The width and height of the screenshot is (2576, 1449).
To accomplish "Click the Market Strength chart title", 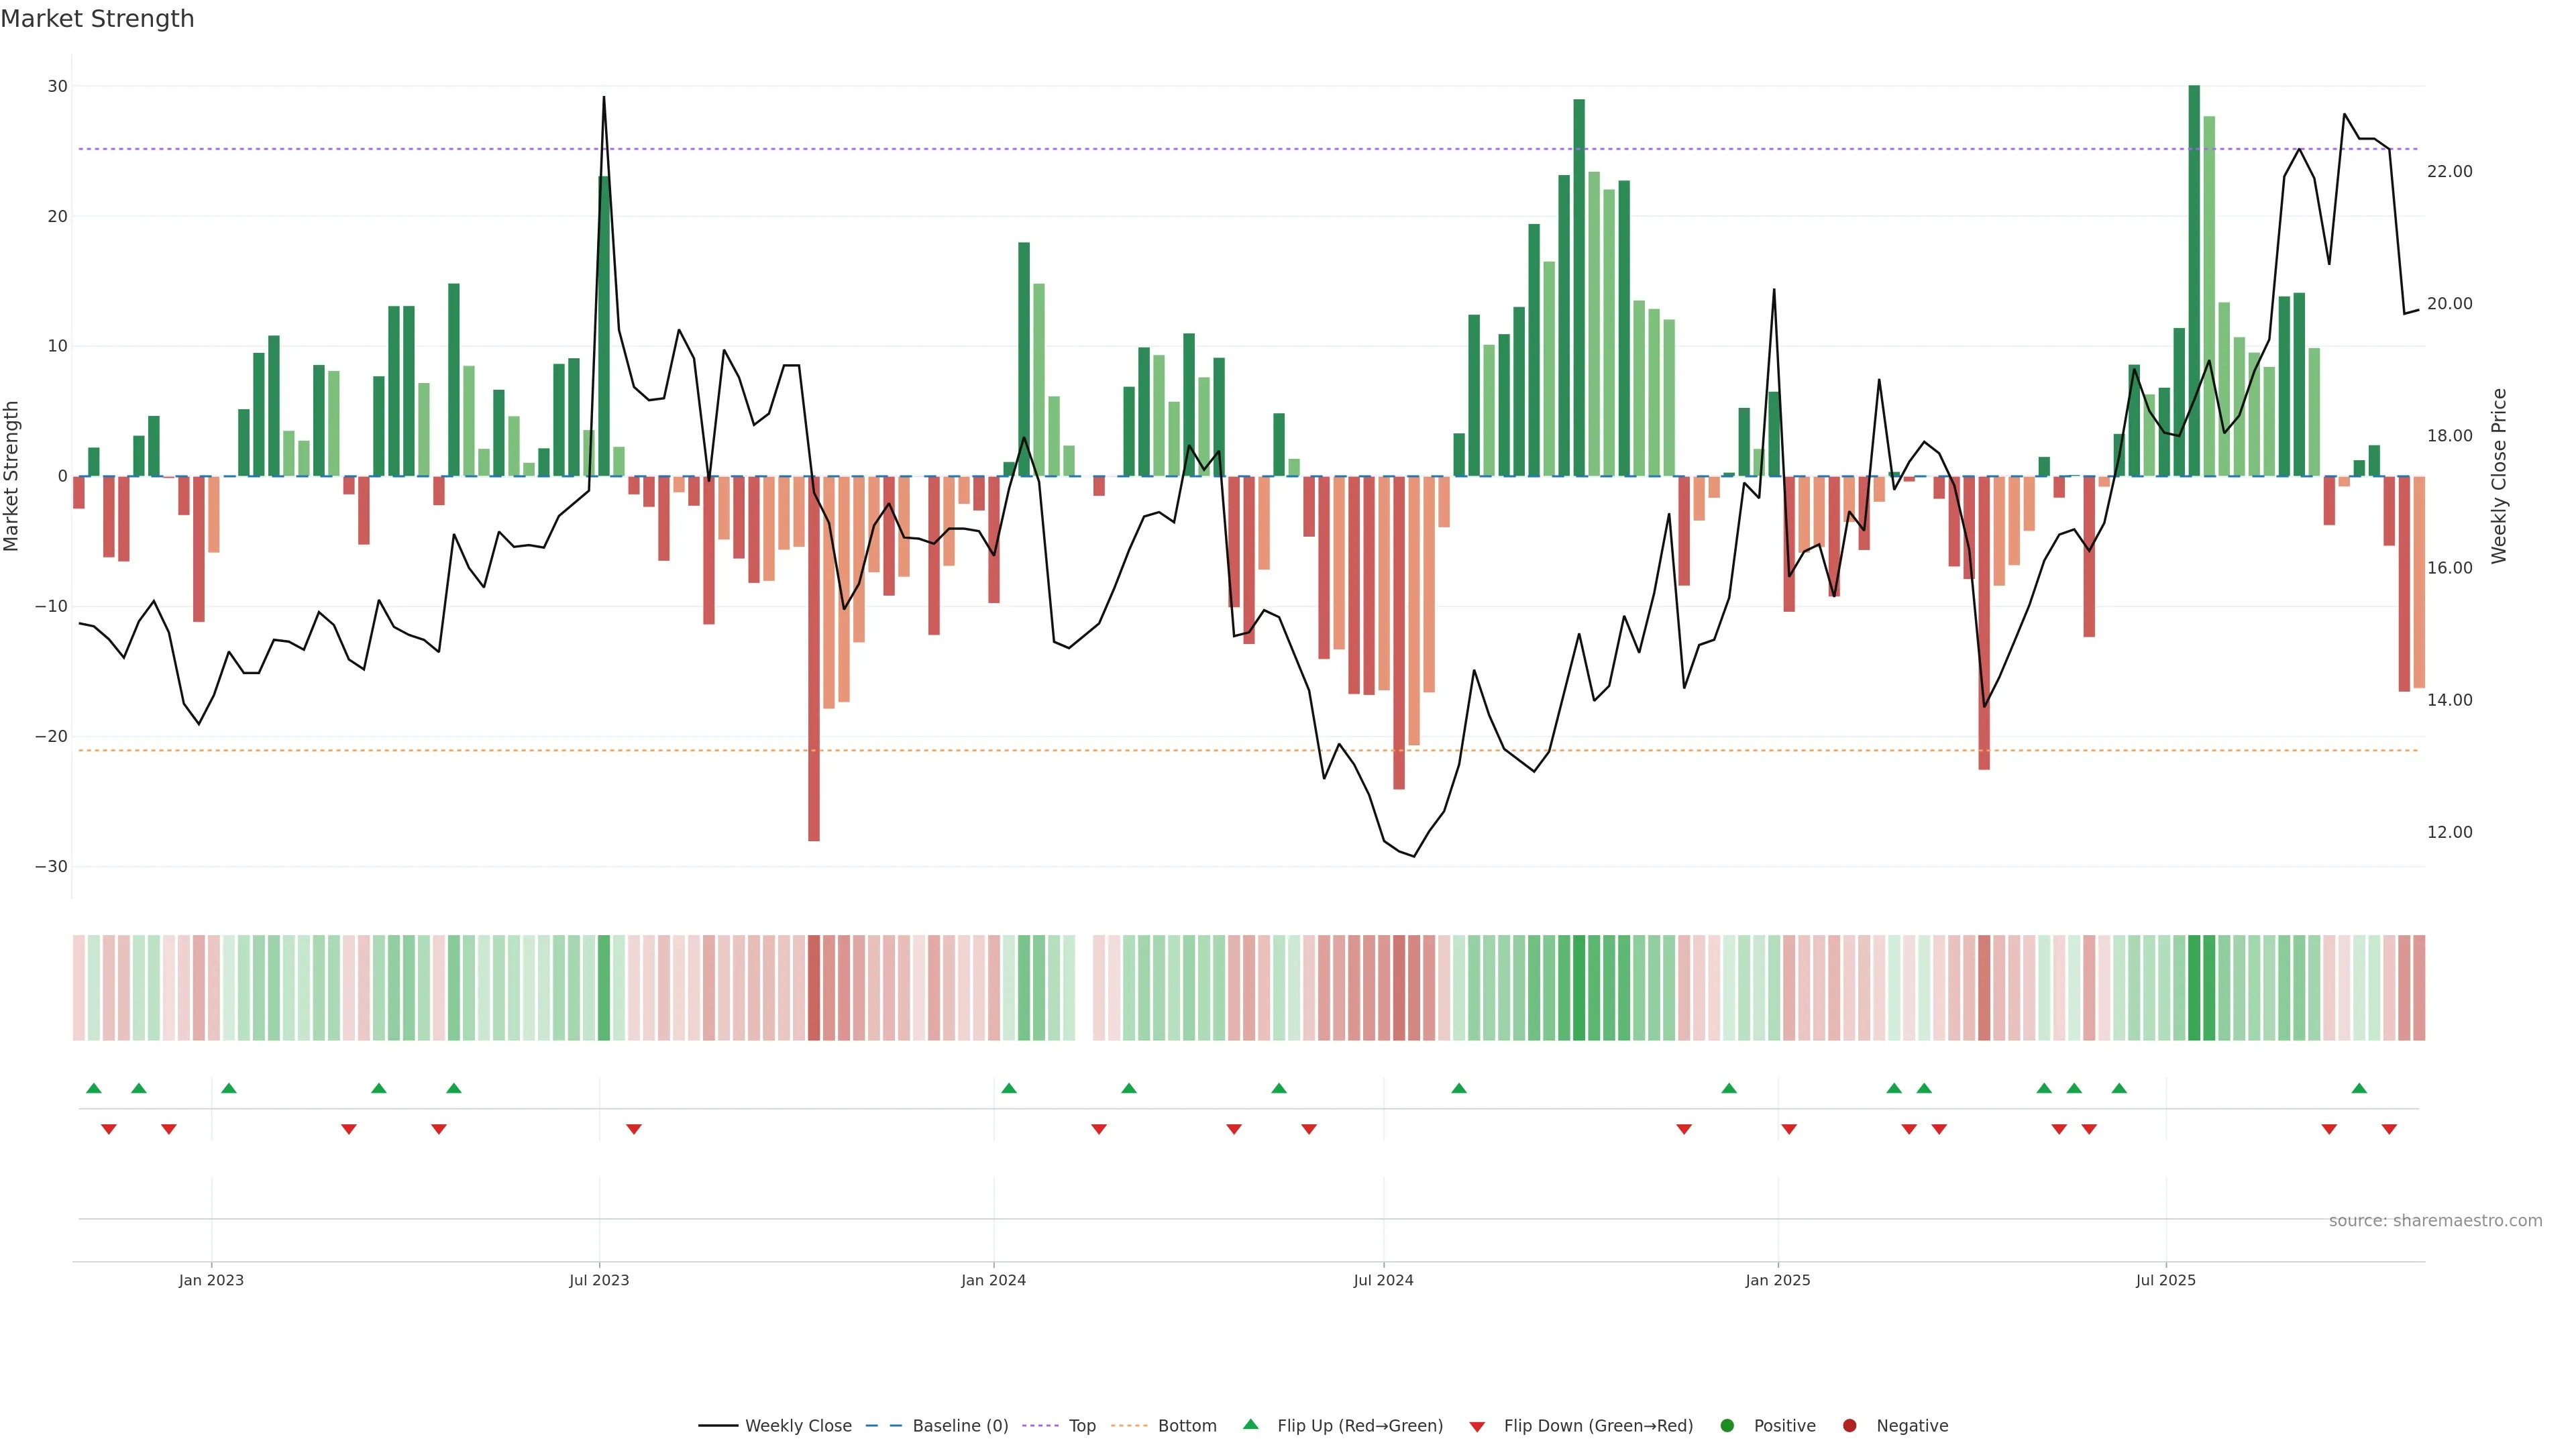I will click(98, 19).
